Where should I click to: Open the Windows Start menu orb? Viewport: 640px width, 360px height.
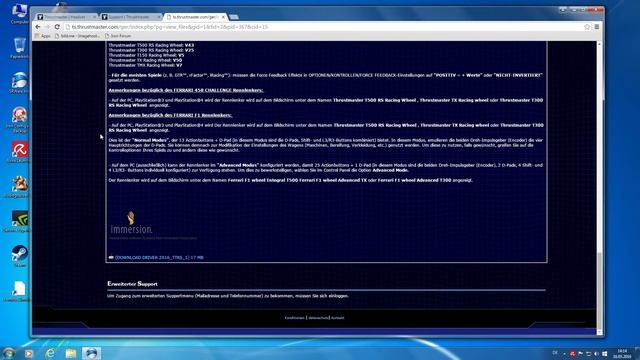click(8, 353)
